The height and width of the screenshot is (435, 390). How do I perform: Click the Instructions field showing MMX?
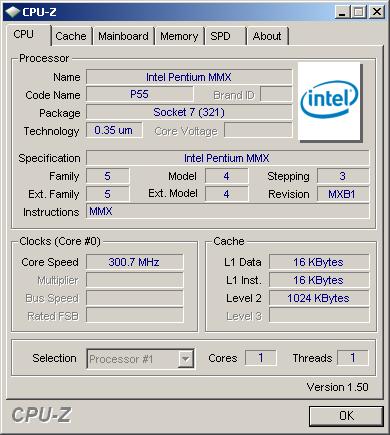point(227,211)
